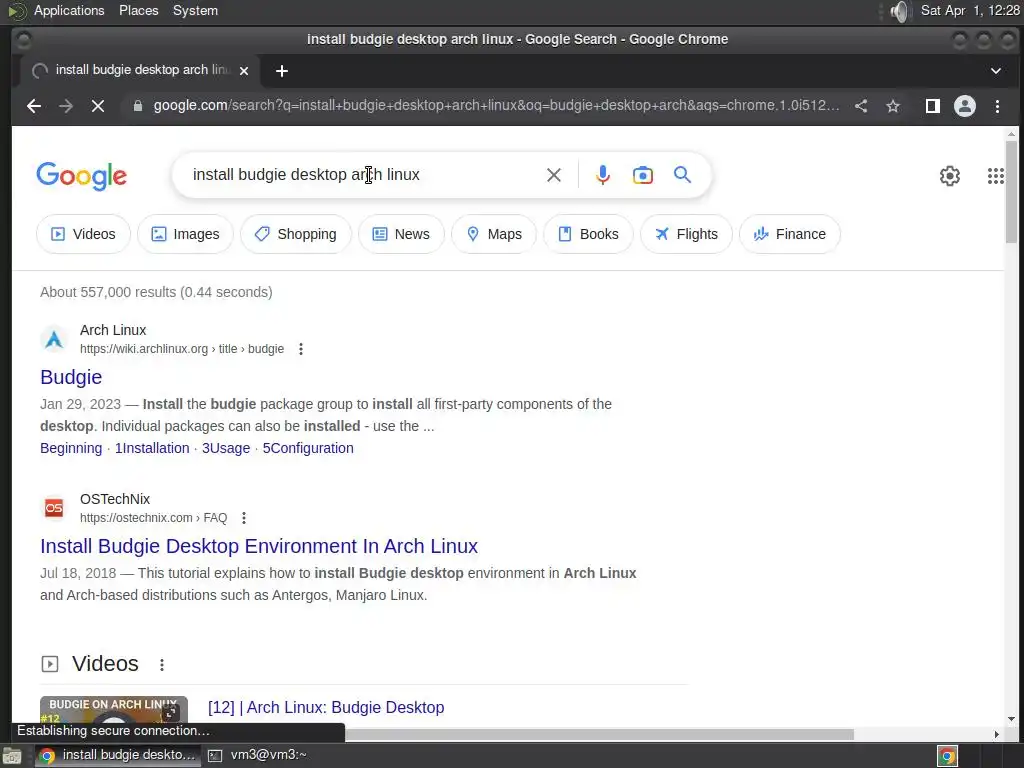Open the tab search dropdown arrow

tap(996, 71)
